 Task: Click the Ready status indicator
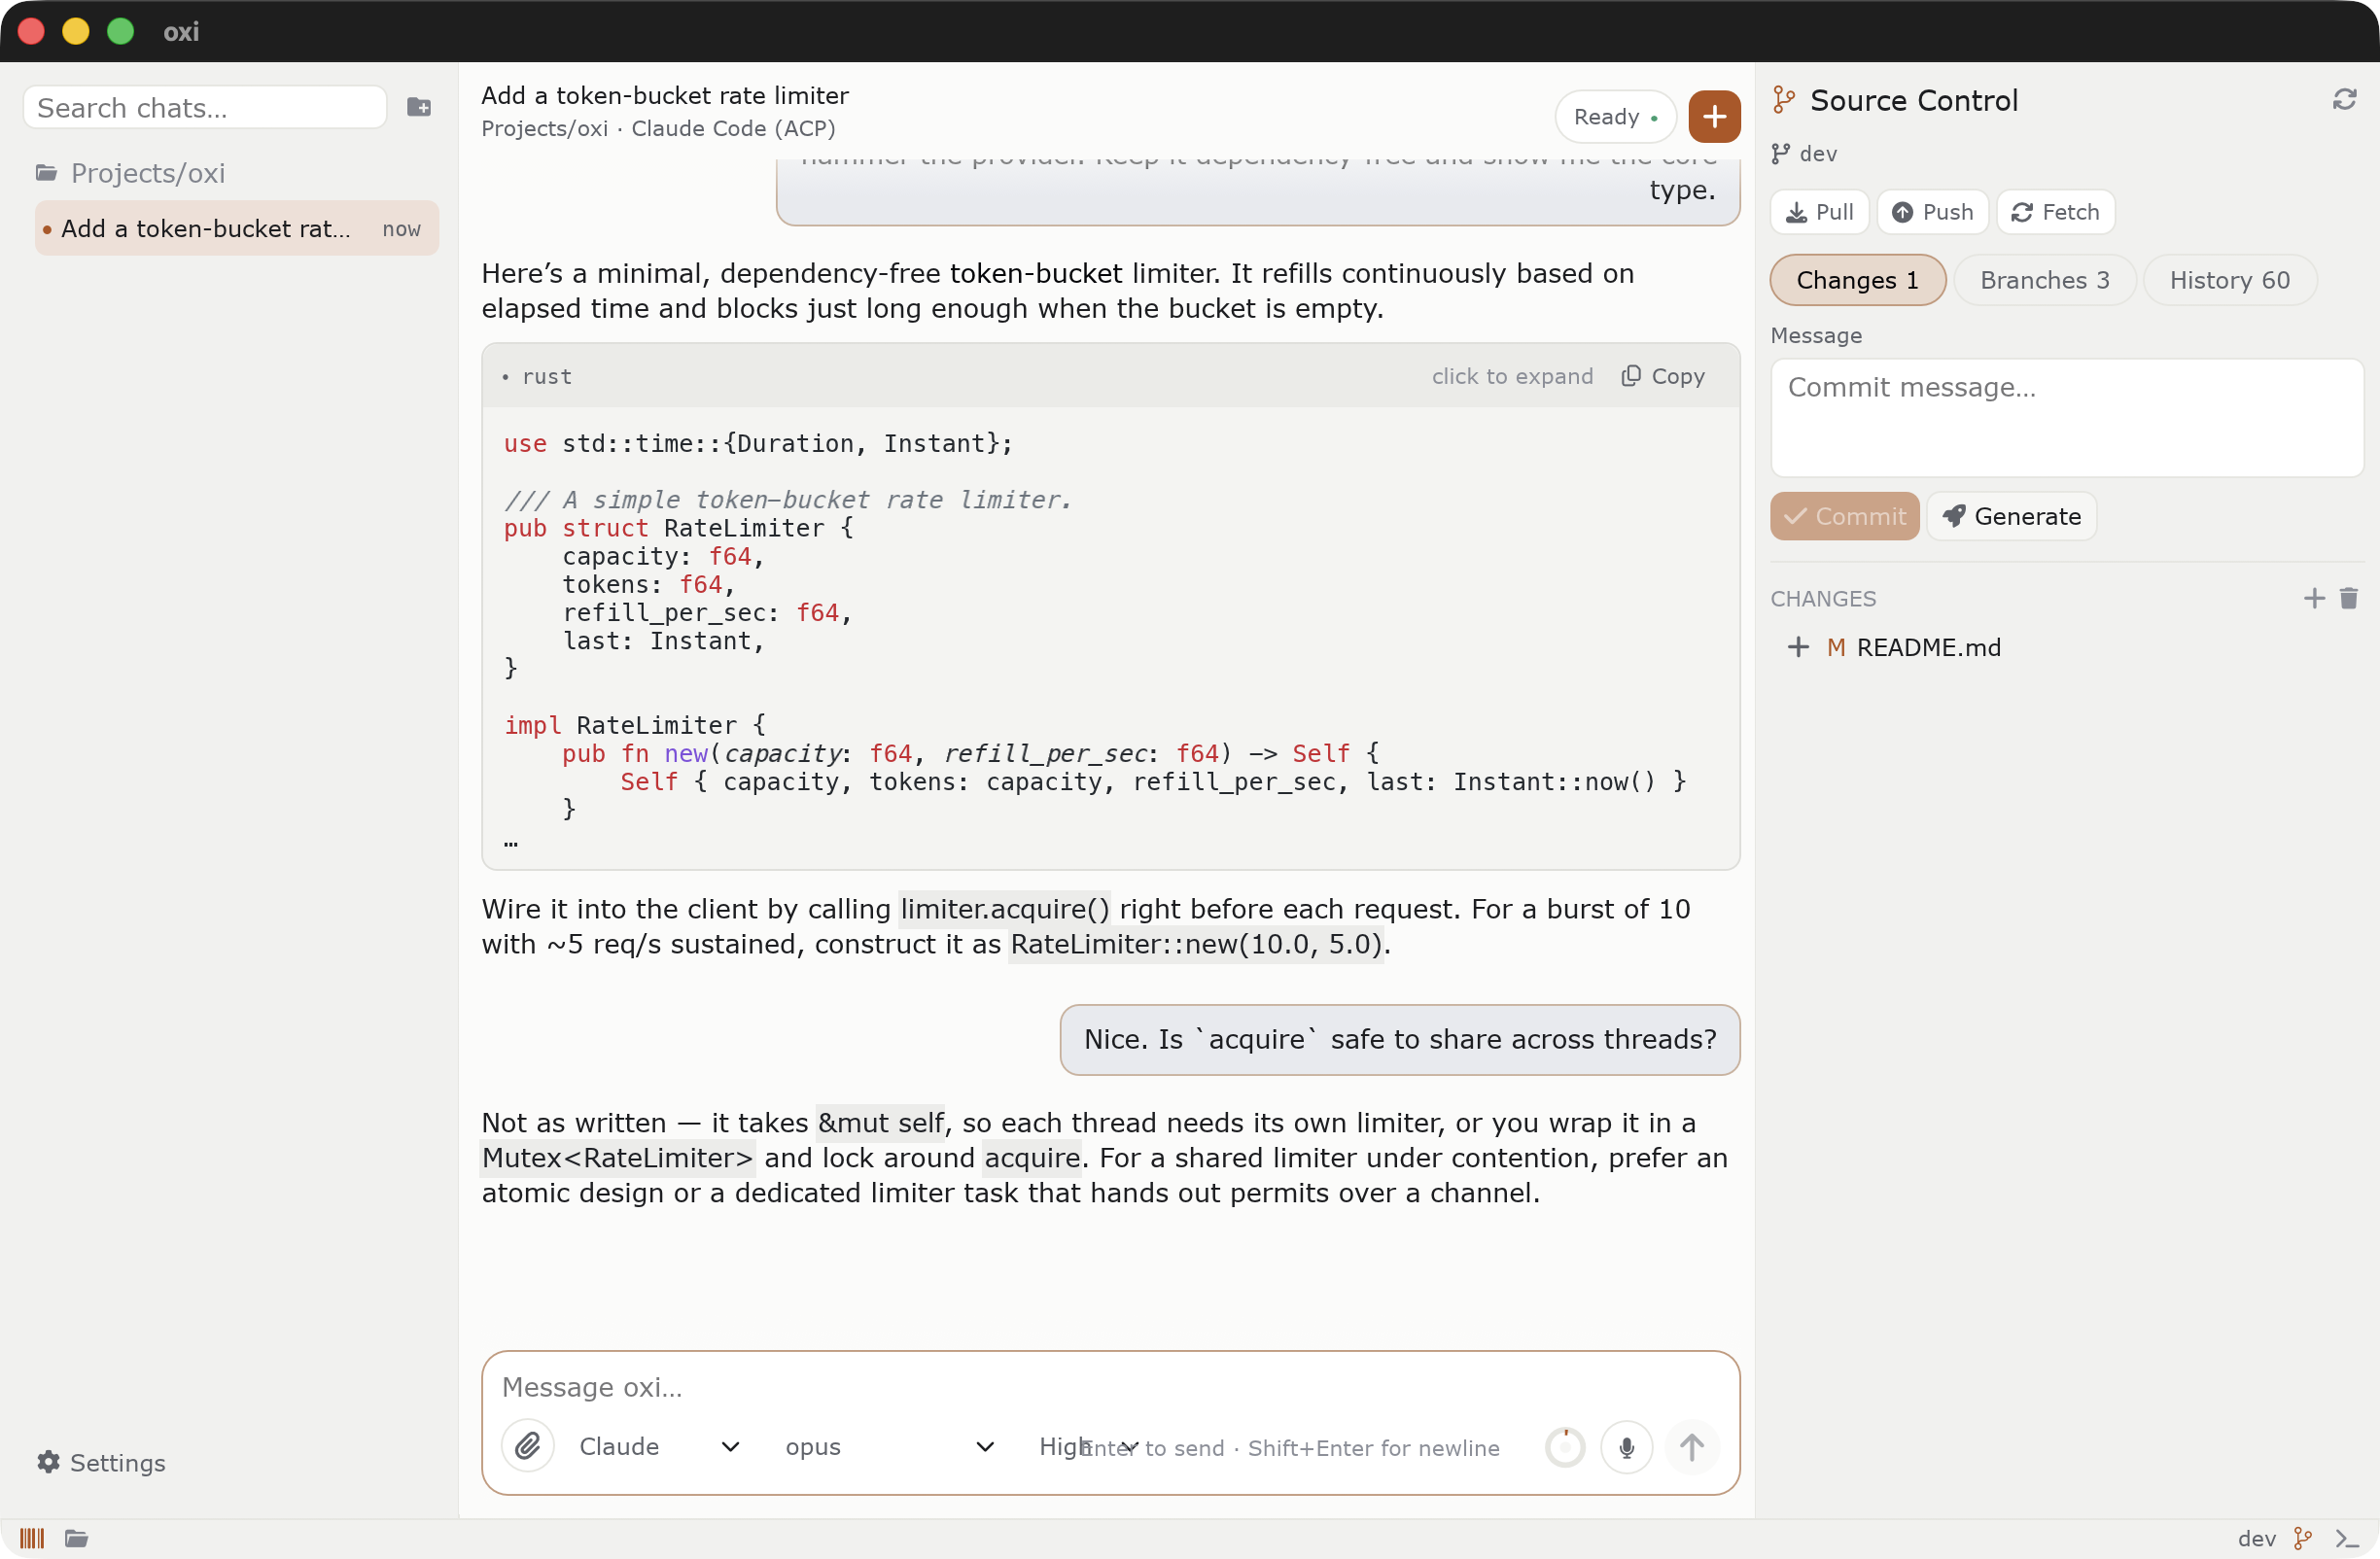(1614, 117)
